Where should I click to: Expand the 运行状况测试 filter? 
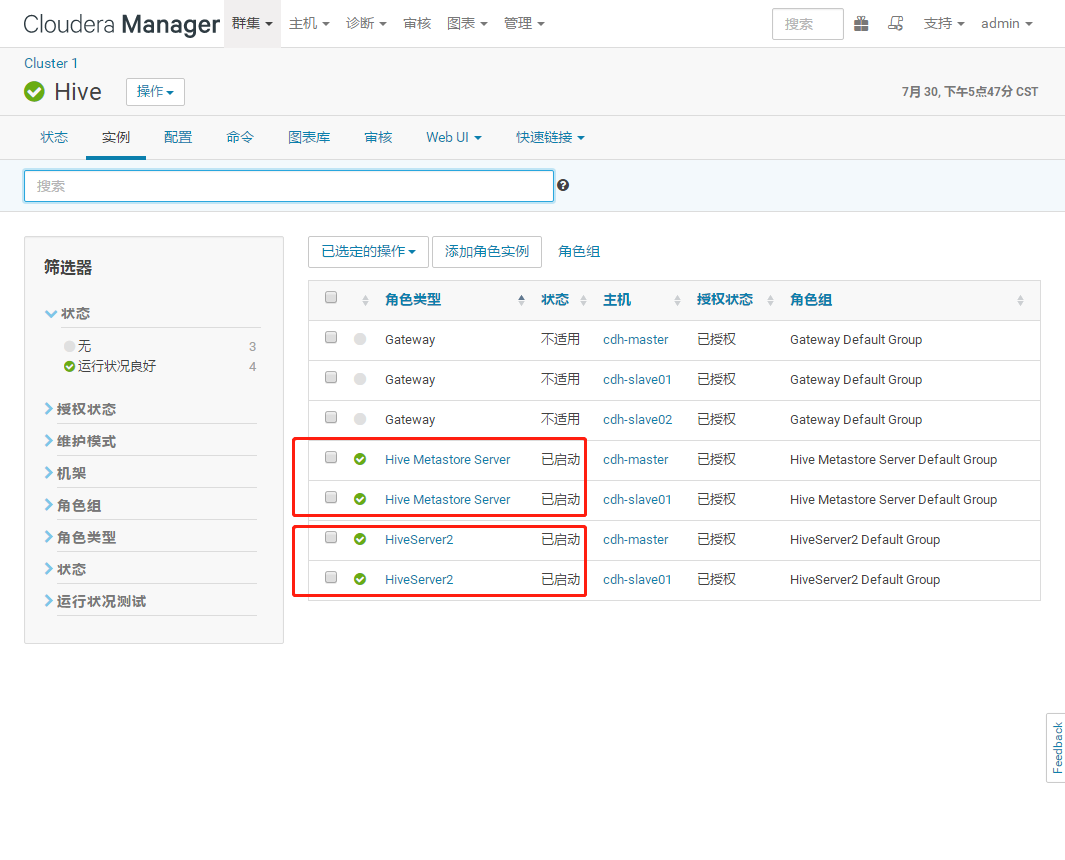pos(95,601)
